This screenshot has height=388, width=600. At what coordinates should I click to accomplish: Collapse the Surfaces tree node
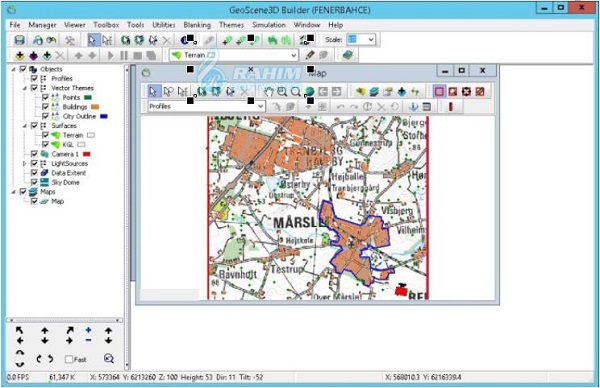click(x=25, y=126)
